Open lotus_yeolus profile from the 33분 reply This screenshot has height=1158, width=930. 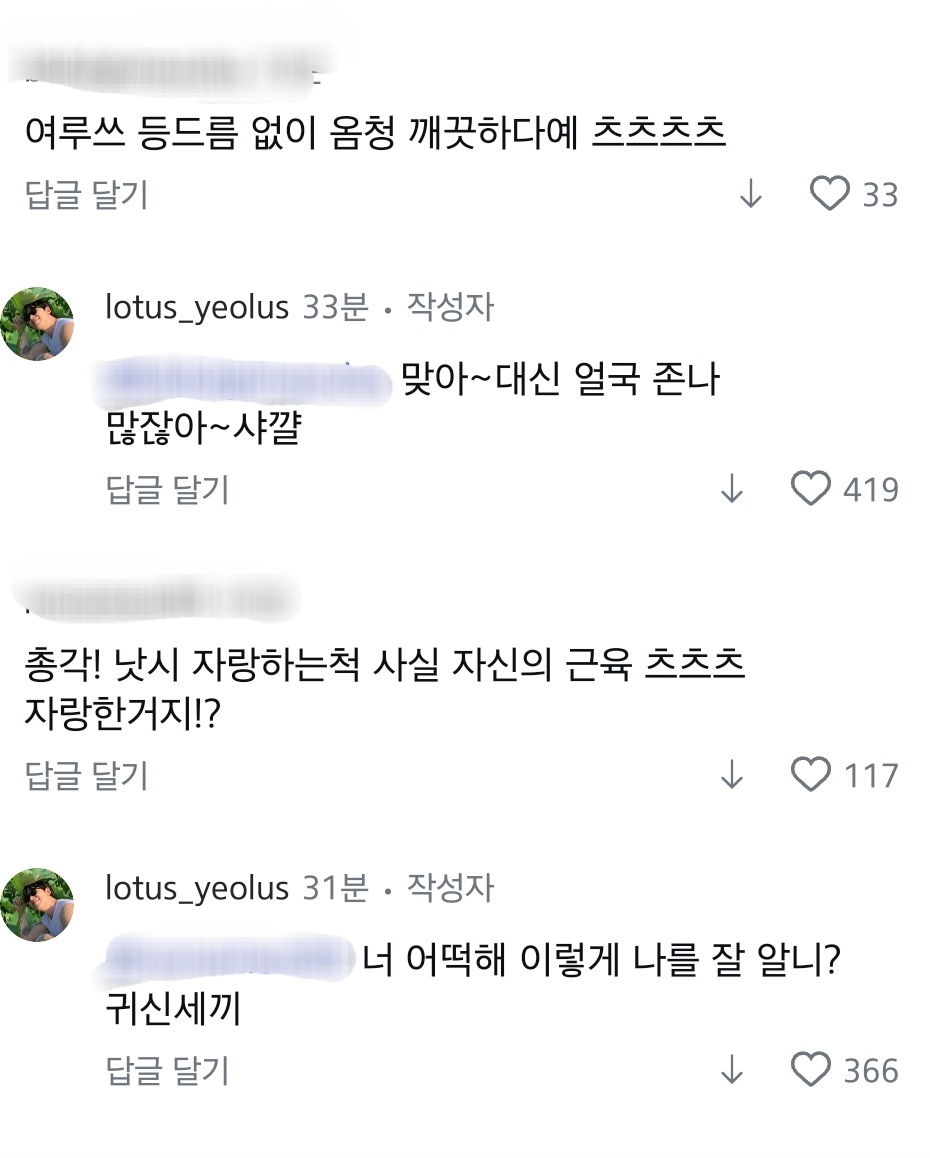pos(197,307)
